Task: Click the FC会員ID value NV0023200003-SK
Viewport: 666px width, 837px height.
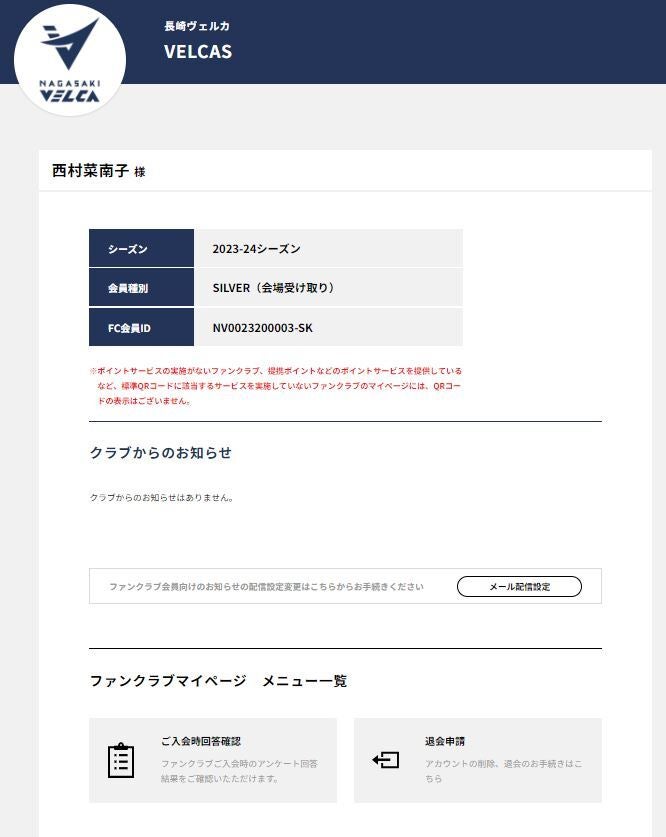Action: (x=263, y=328)
